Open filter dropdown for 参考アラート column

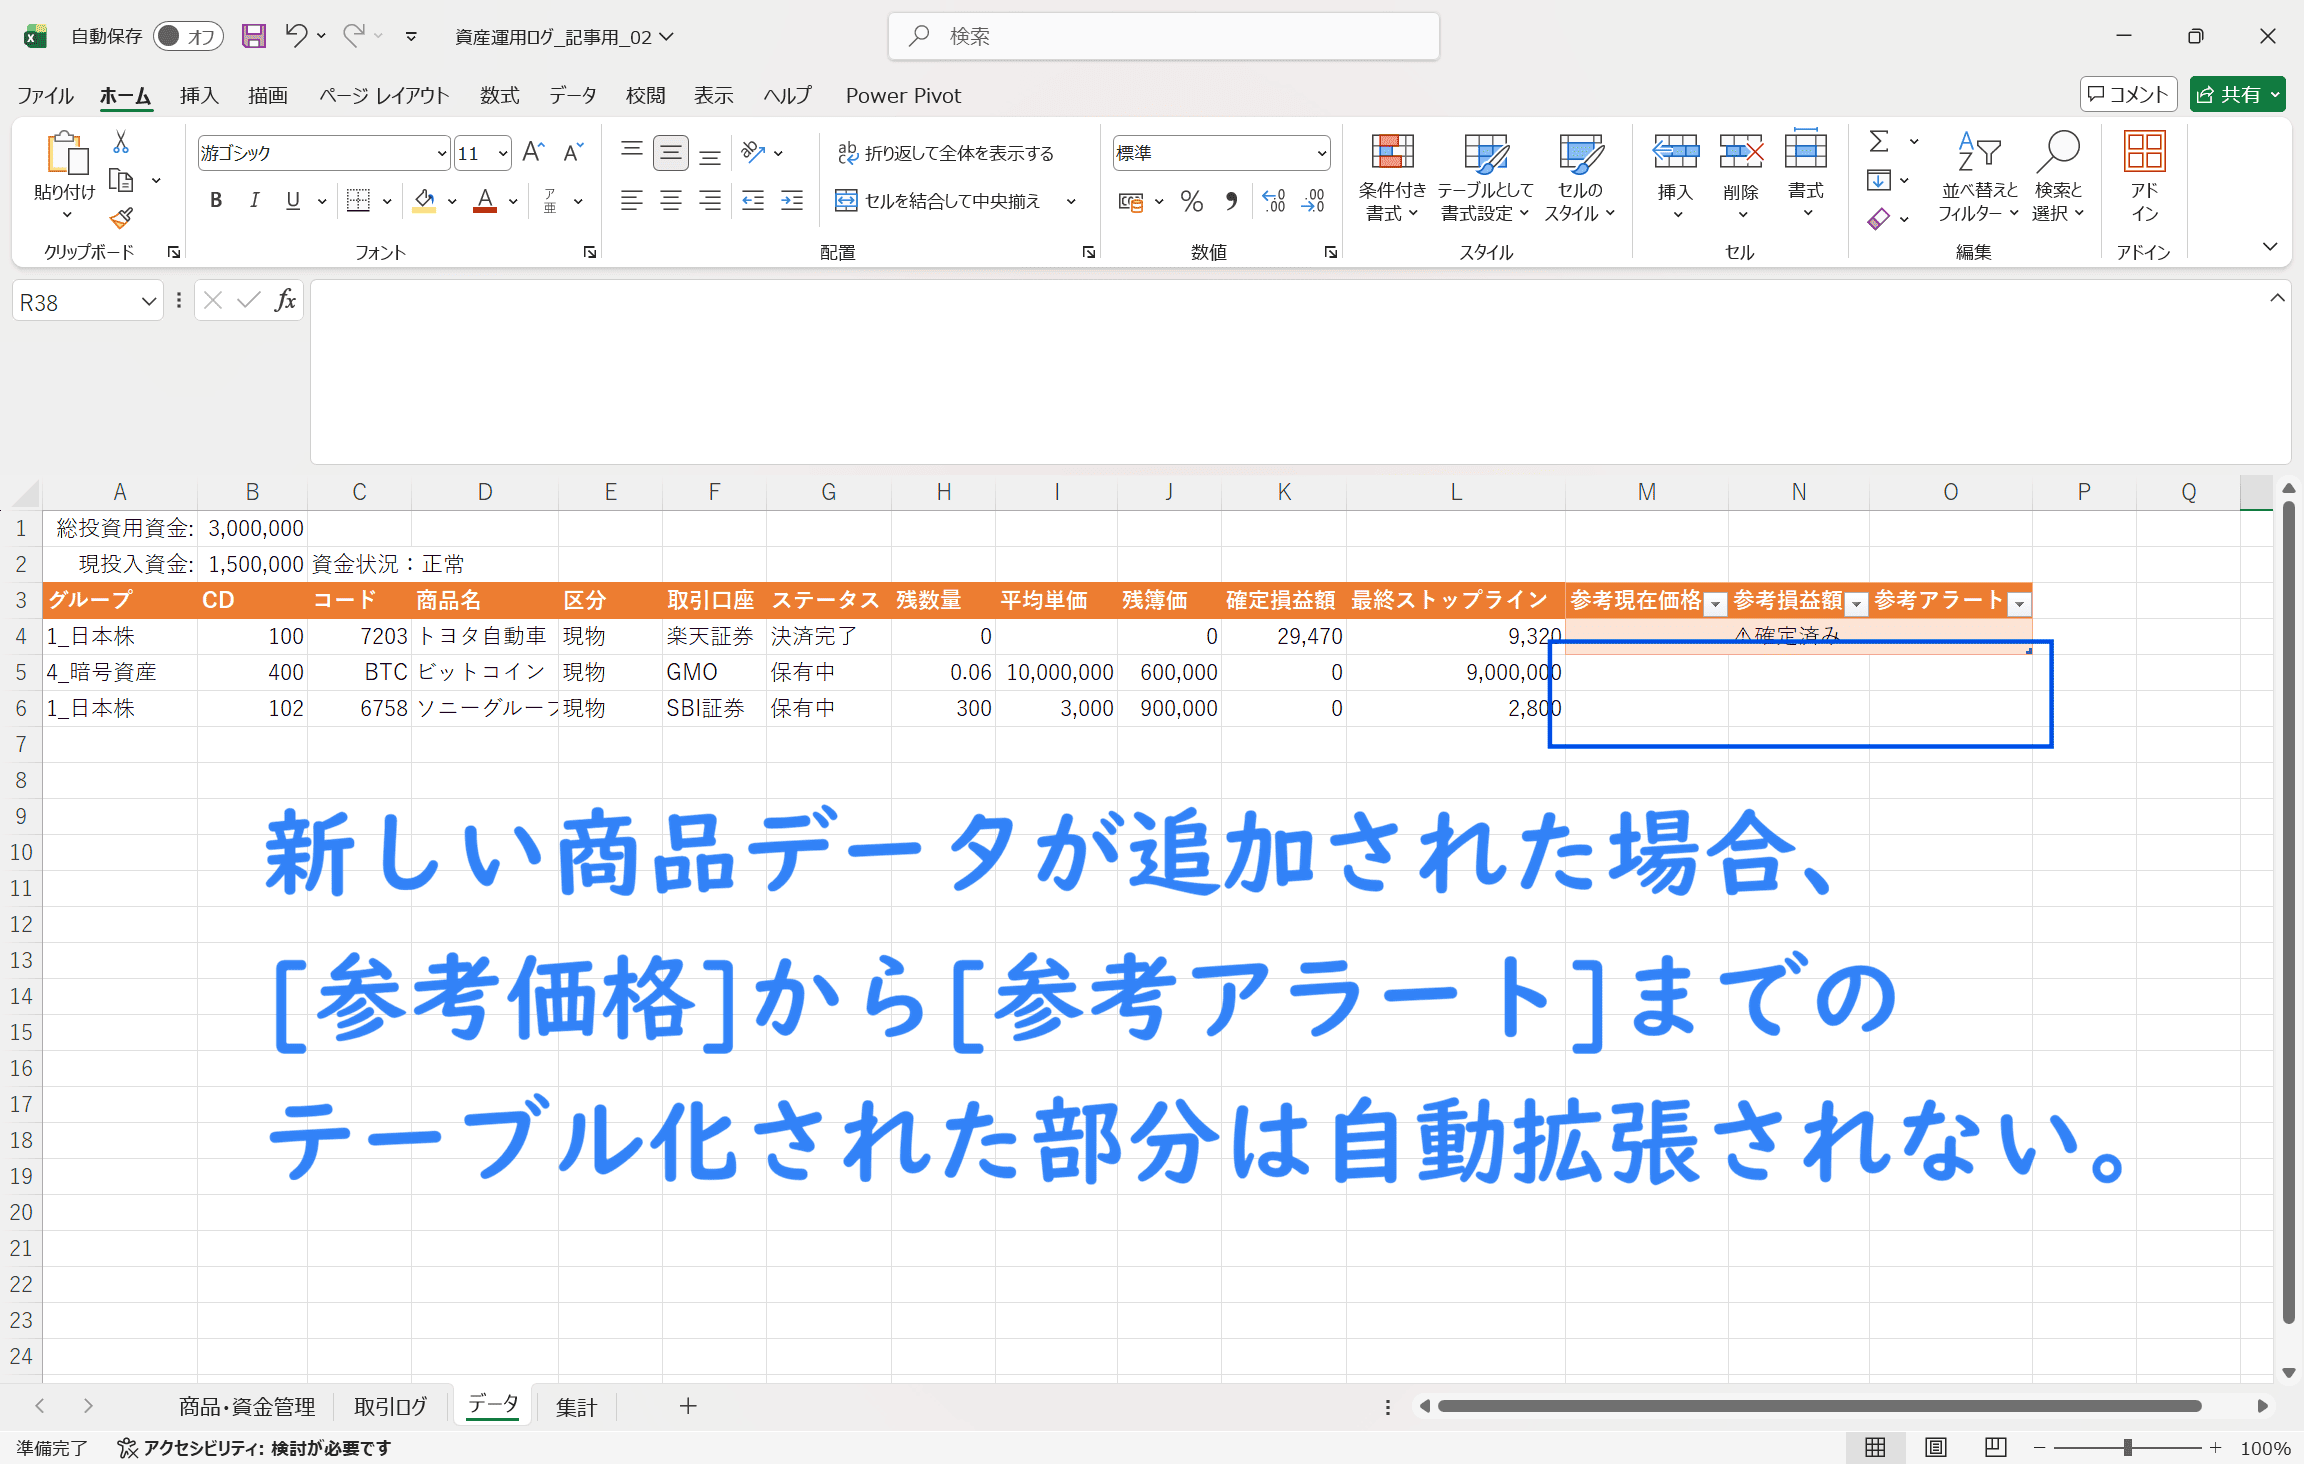(x=2019, y=603)
